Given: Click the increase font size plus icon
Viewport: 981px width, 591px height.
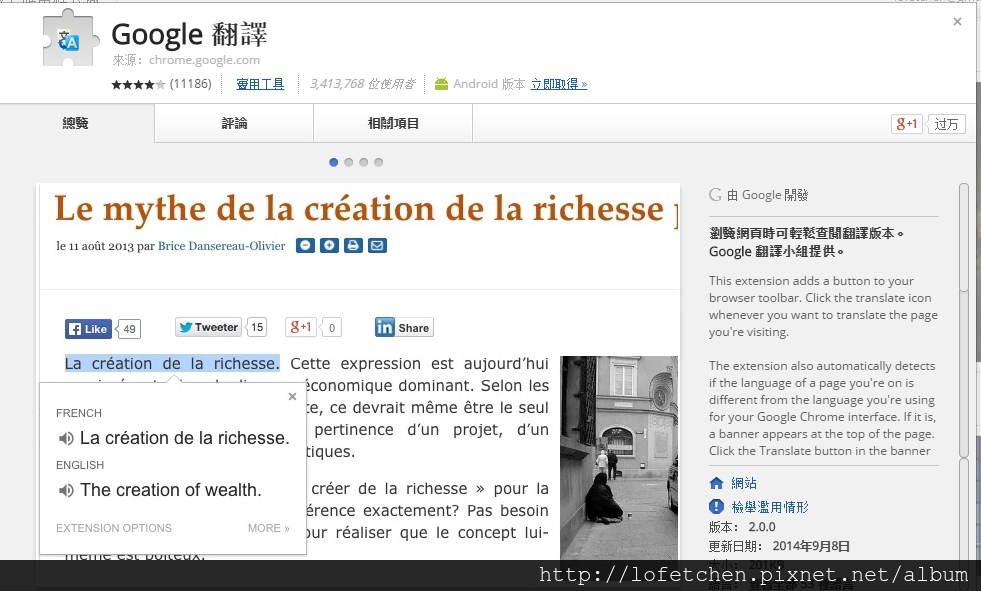Looking at the screenshot, I should pos(329,245).
